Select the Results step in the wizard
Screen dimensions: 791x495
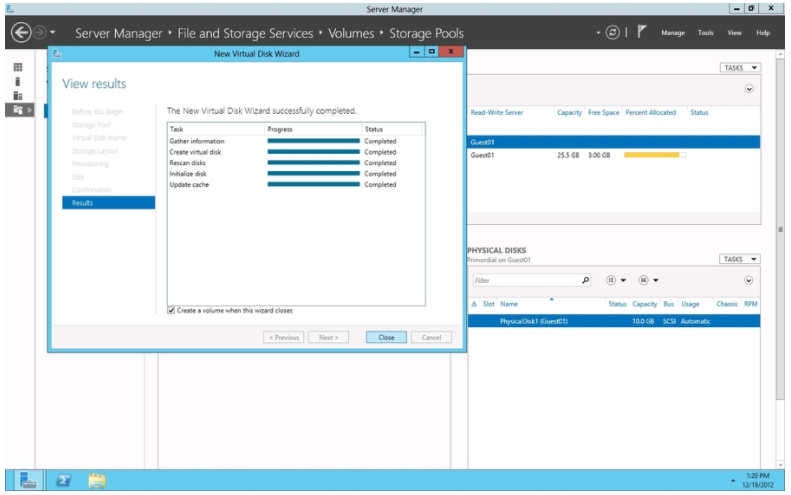108,202
